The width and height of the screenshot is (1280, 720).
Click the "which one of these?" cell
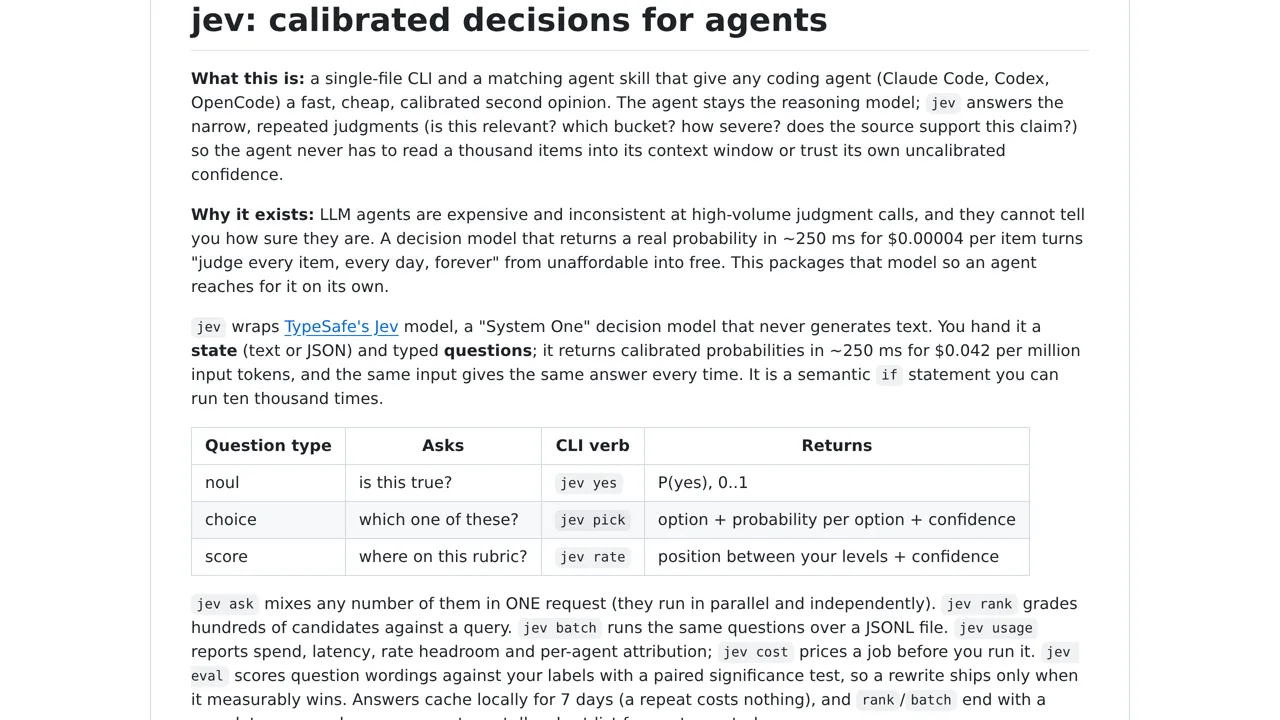click(443, 520)
